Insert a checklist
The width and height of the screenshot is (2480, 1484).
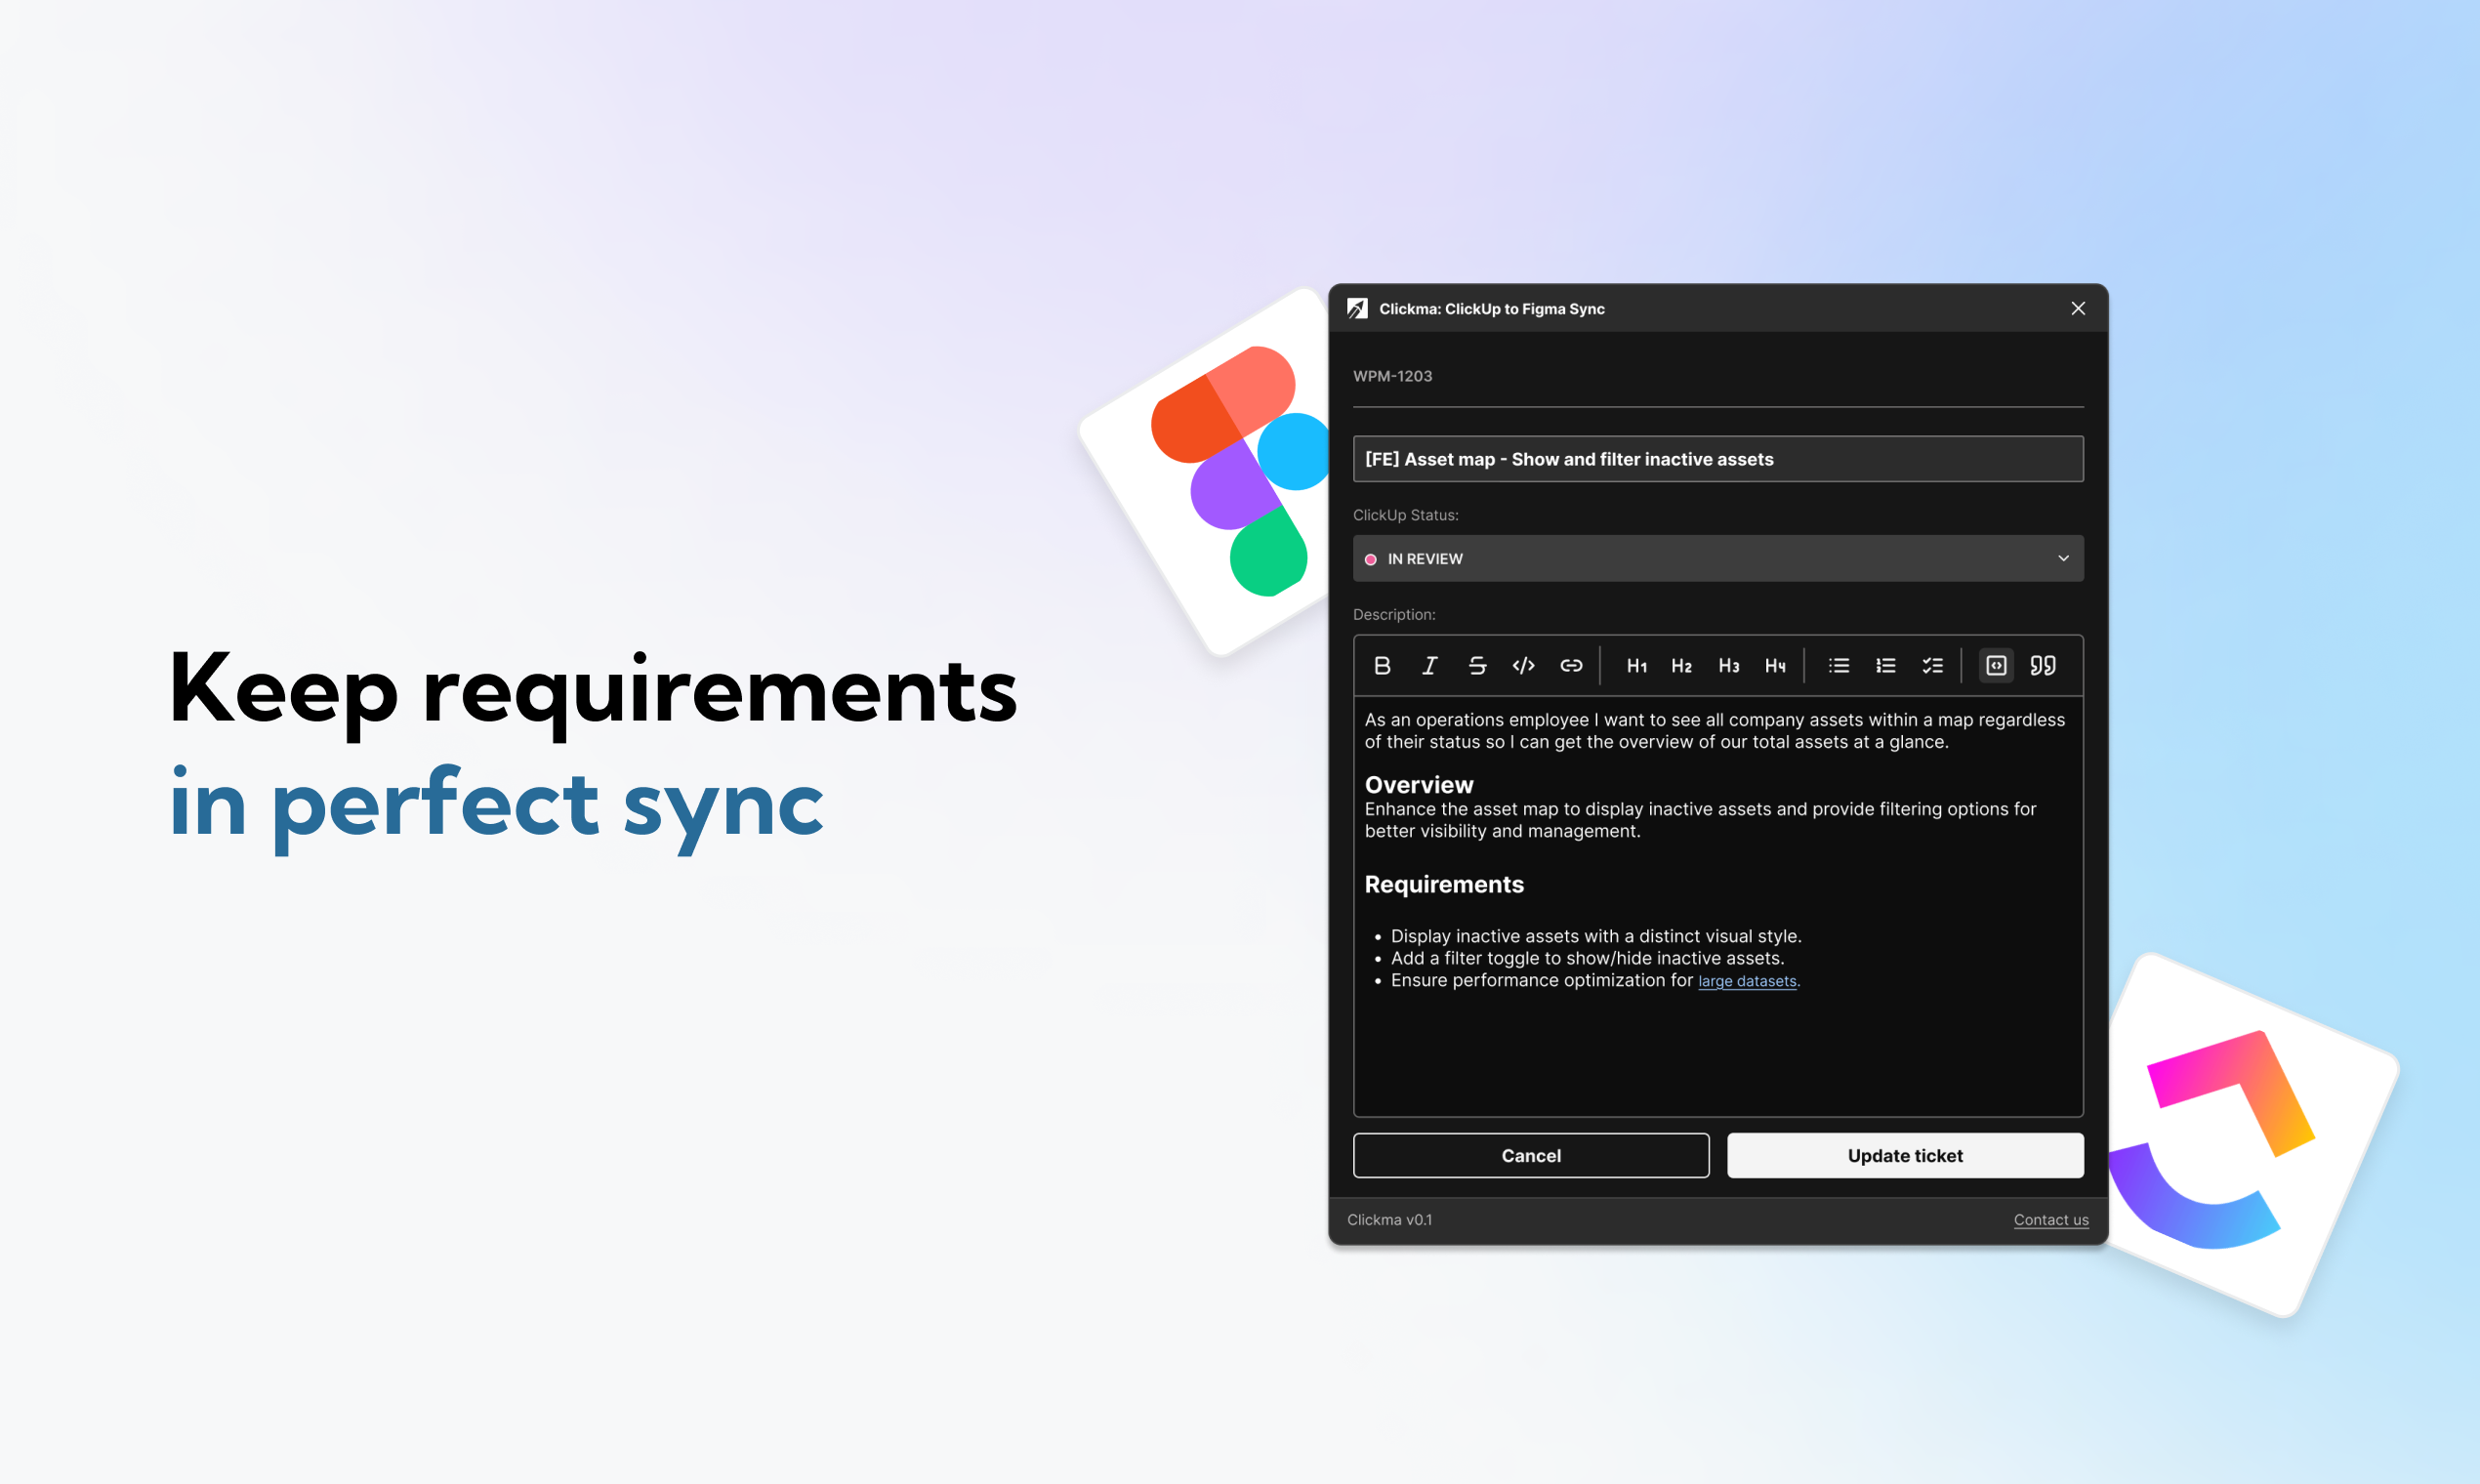[x=1933, y=666]
